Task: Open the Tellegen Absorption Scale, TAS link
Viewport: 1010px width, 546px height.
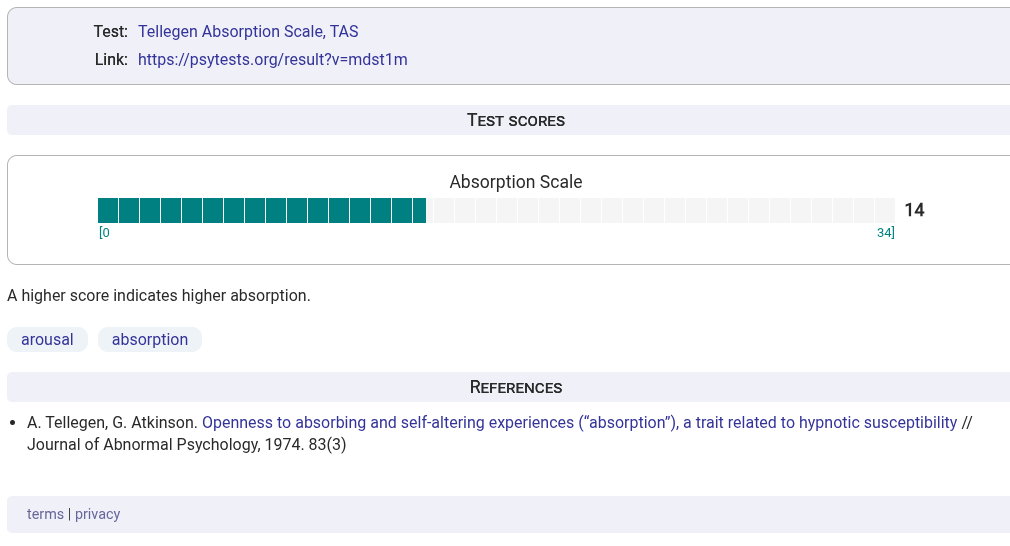Action: (x=248, y=32)
